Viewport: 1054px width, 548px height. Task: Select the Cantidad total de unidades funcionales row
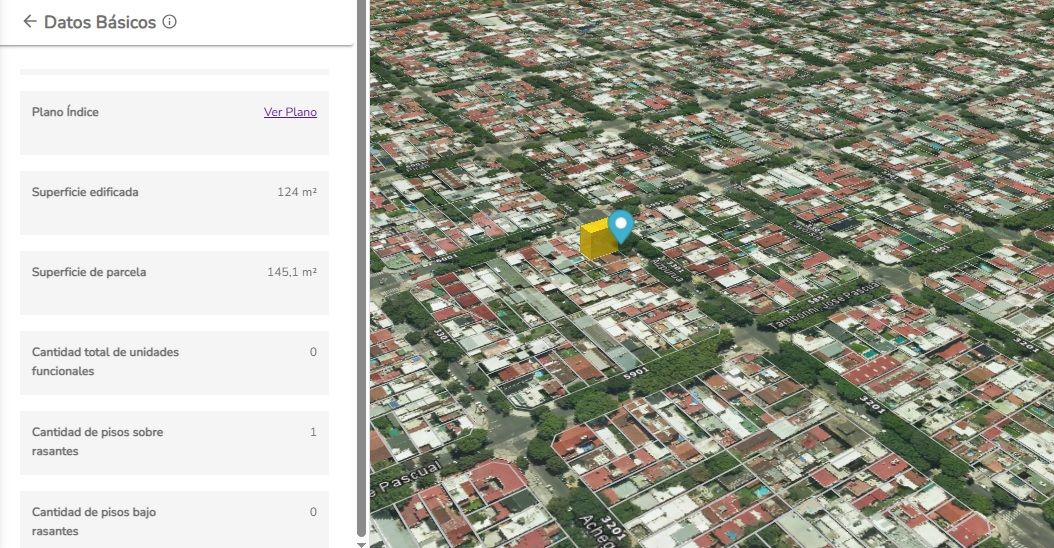[x=174, y=362]
